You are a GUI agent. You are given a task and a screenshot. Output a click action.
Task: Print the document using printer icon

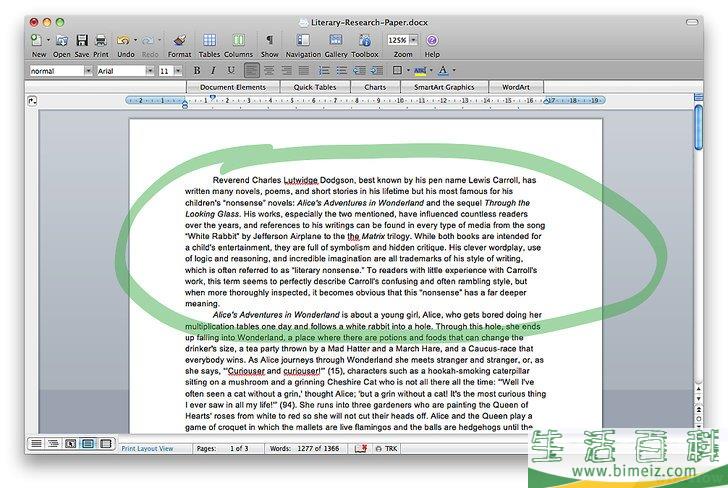[x=101, y=40]
